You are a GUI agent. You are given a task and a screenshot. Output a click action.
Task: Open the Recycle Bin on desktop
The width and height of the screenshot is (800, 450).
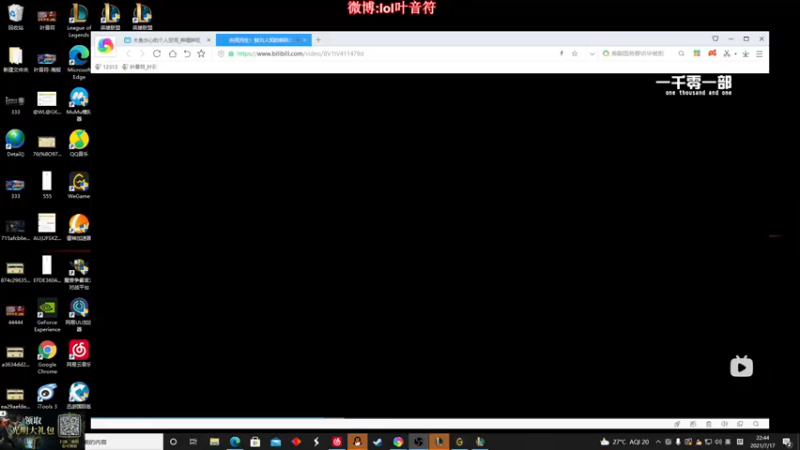15,17
